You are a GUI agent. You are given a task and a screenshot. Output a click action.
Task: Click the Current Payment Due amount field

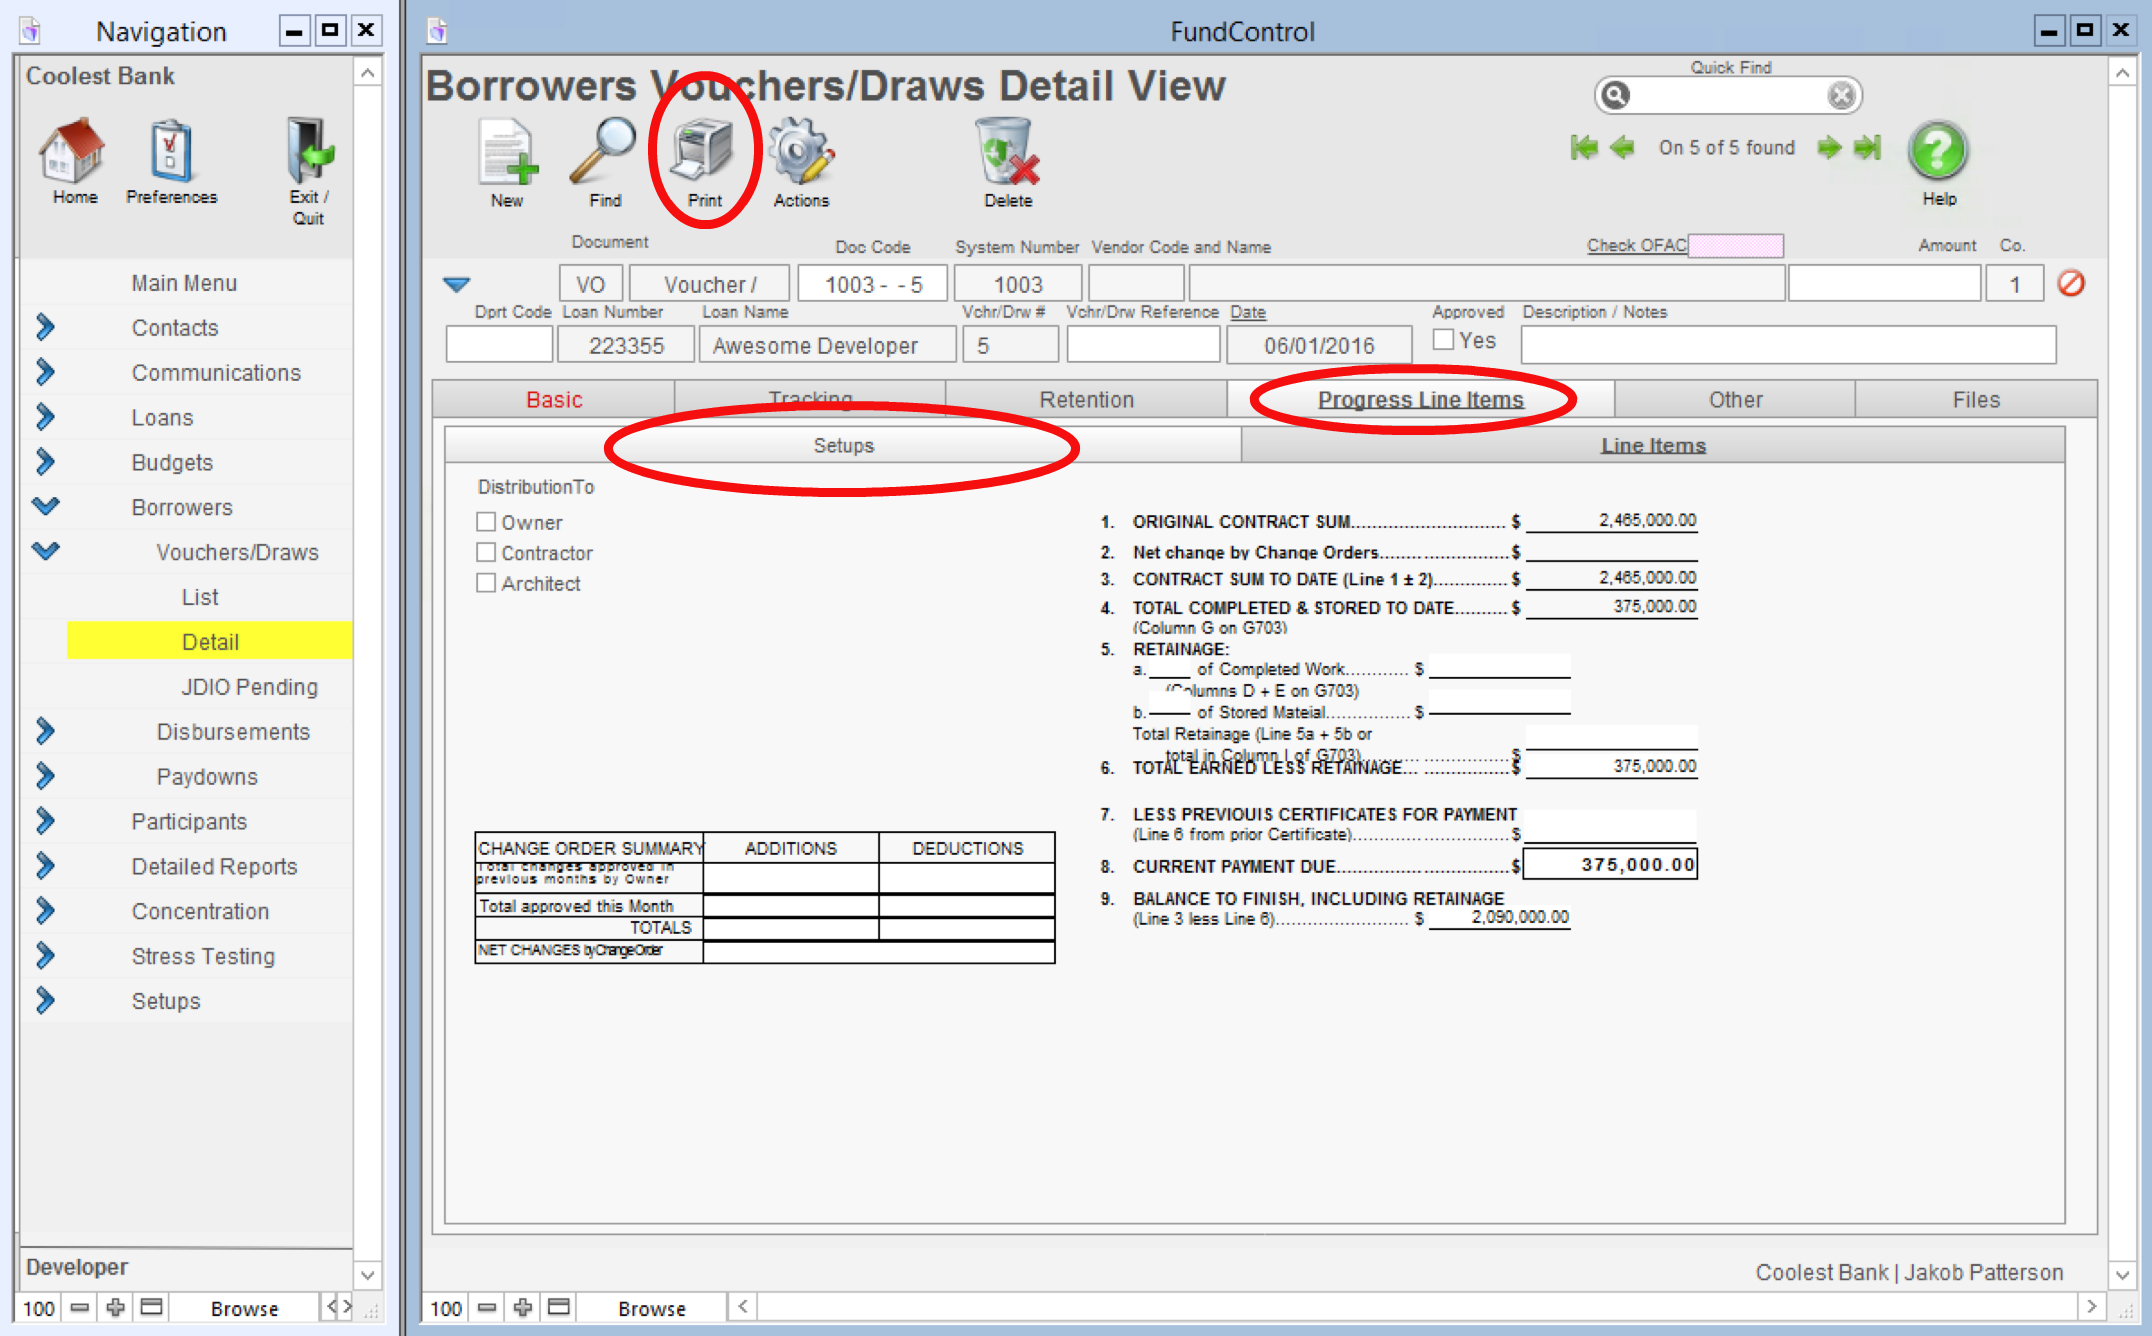point(1610,864)
